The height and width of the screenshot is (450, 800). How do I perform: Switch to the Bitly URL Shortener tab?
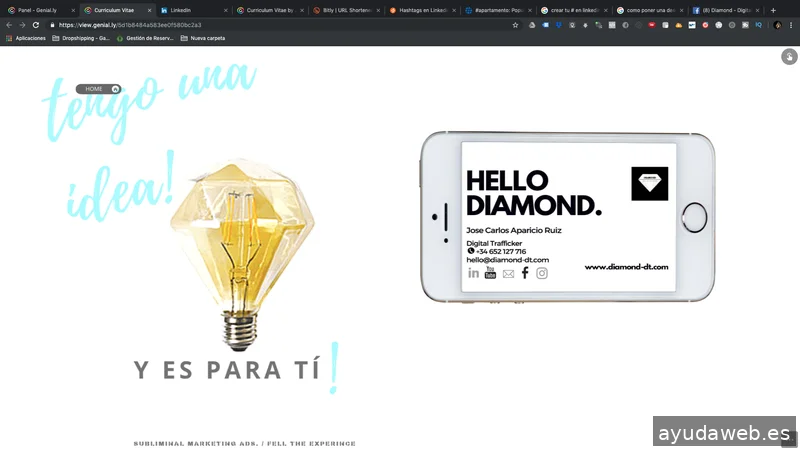[347, 10]
